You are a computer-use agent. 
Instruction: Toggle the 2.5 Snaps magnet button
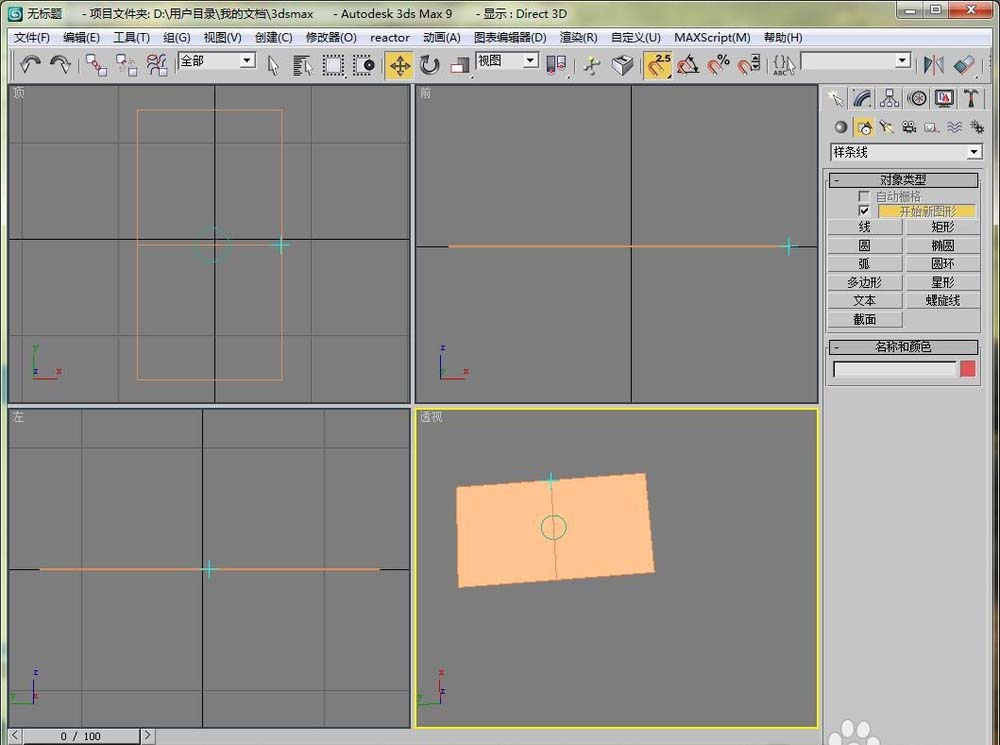coord(658,65)
